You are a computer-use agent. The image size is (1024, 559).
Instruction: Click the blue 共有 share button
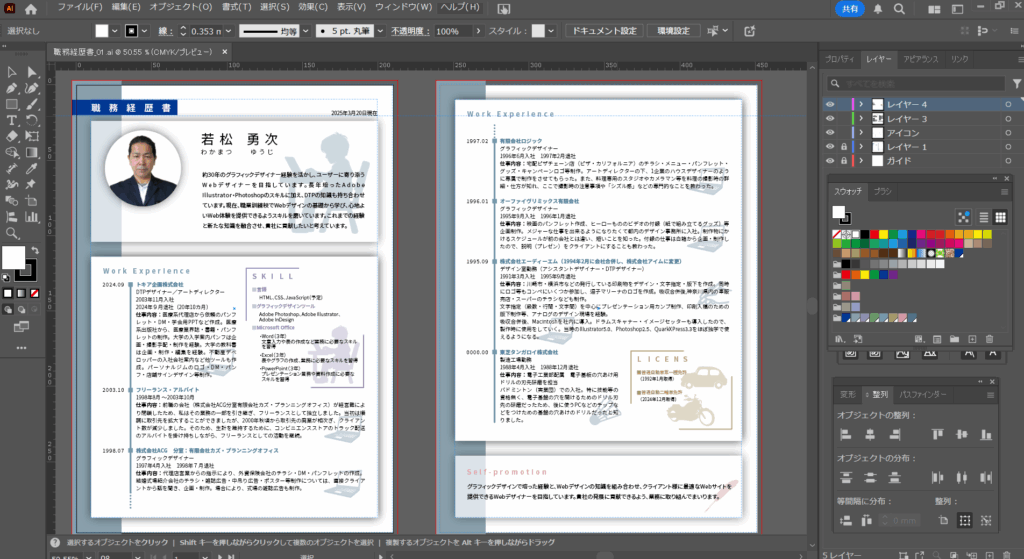click(849, 8)
